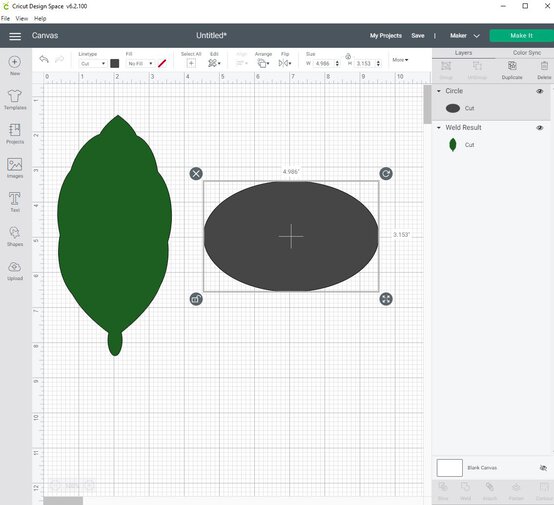554x505 pixels.
Task: Open the Flip dropdown
Action: click(285, 63)
